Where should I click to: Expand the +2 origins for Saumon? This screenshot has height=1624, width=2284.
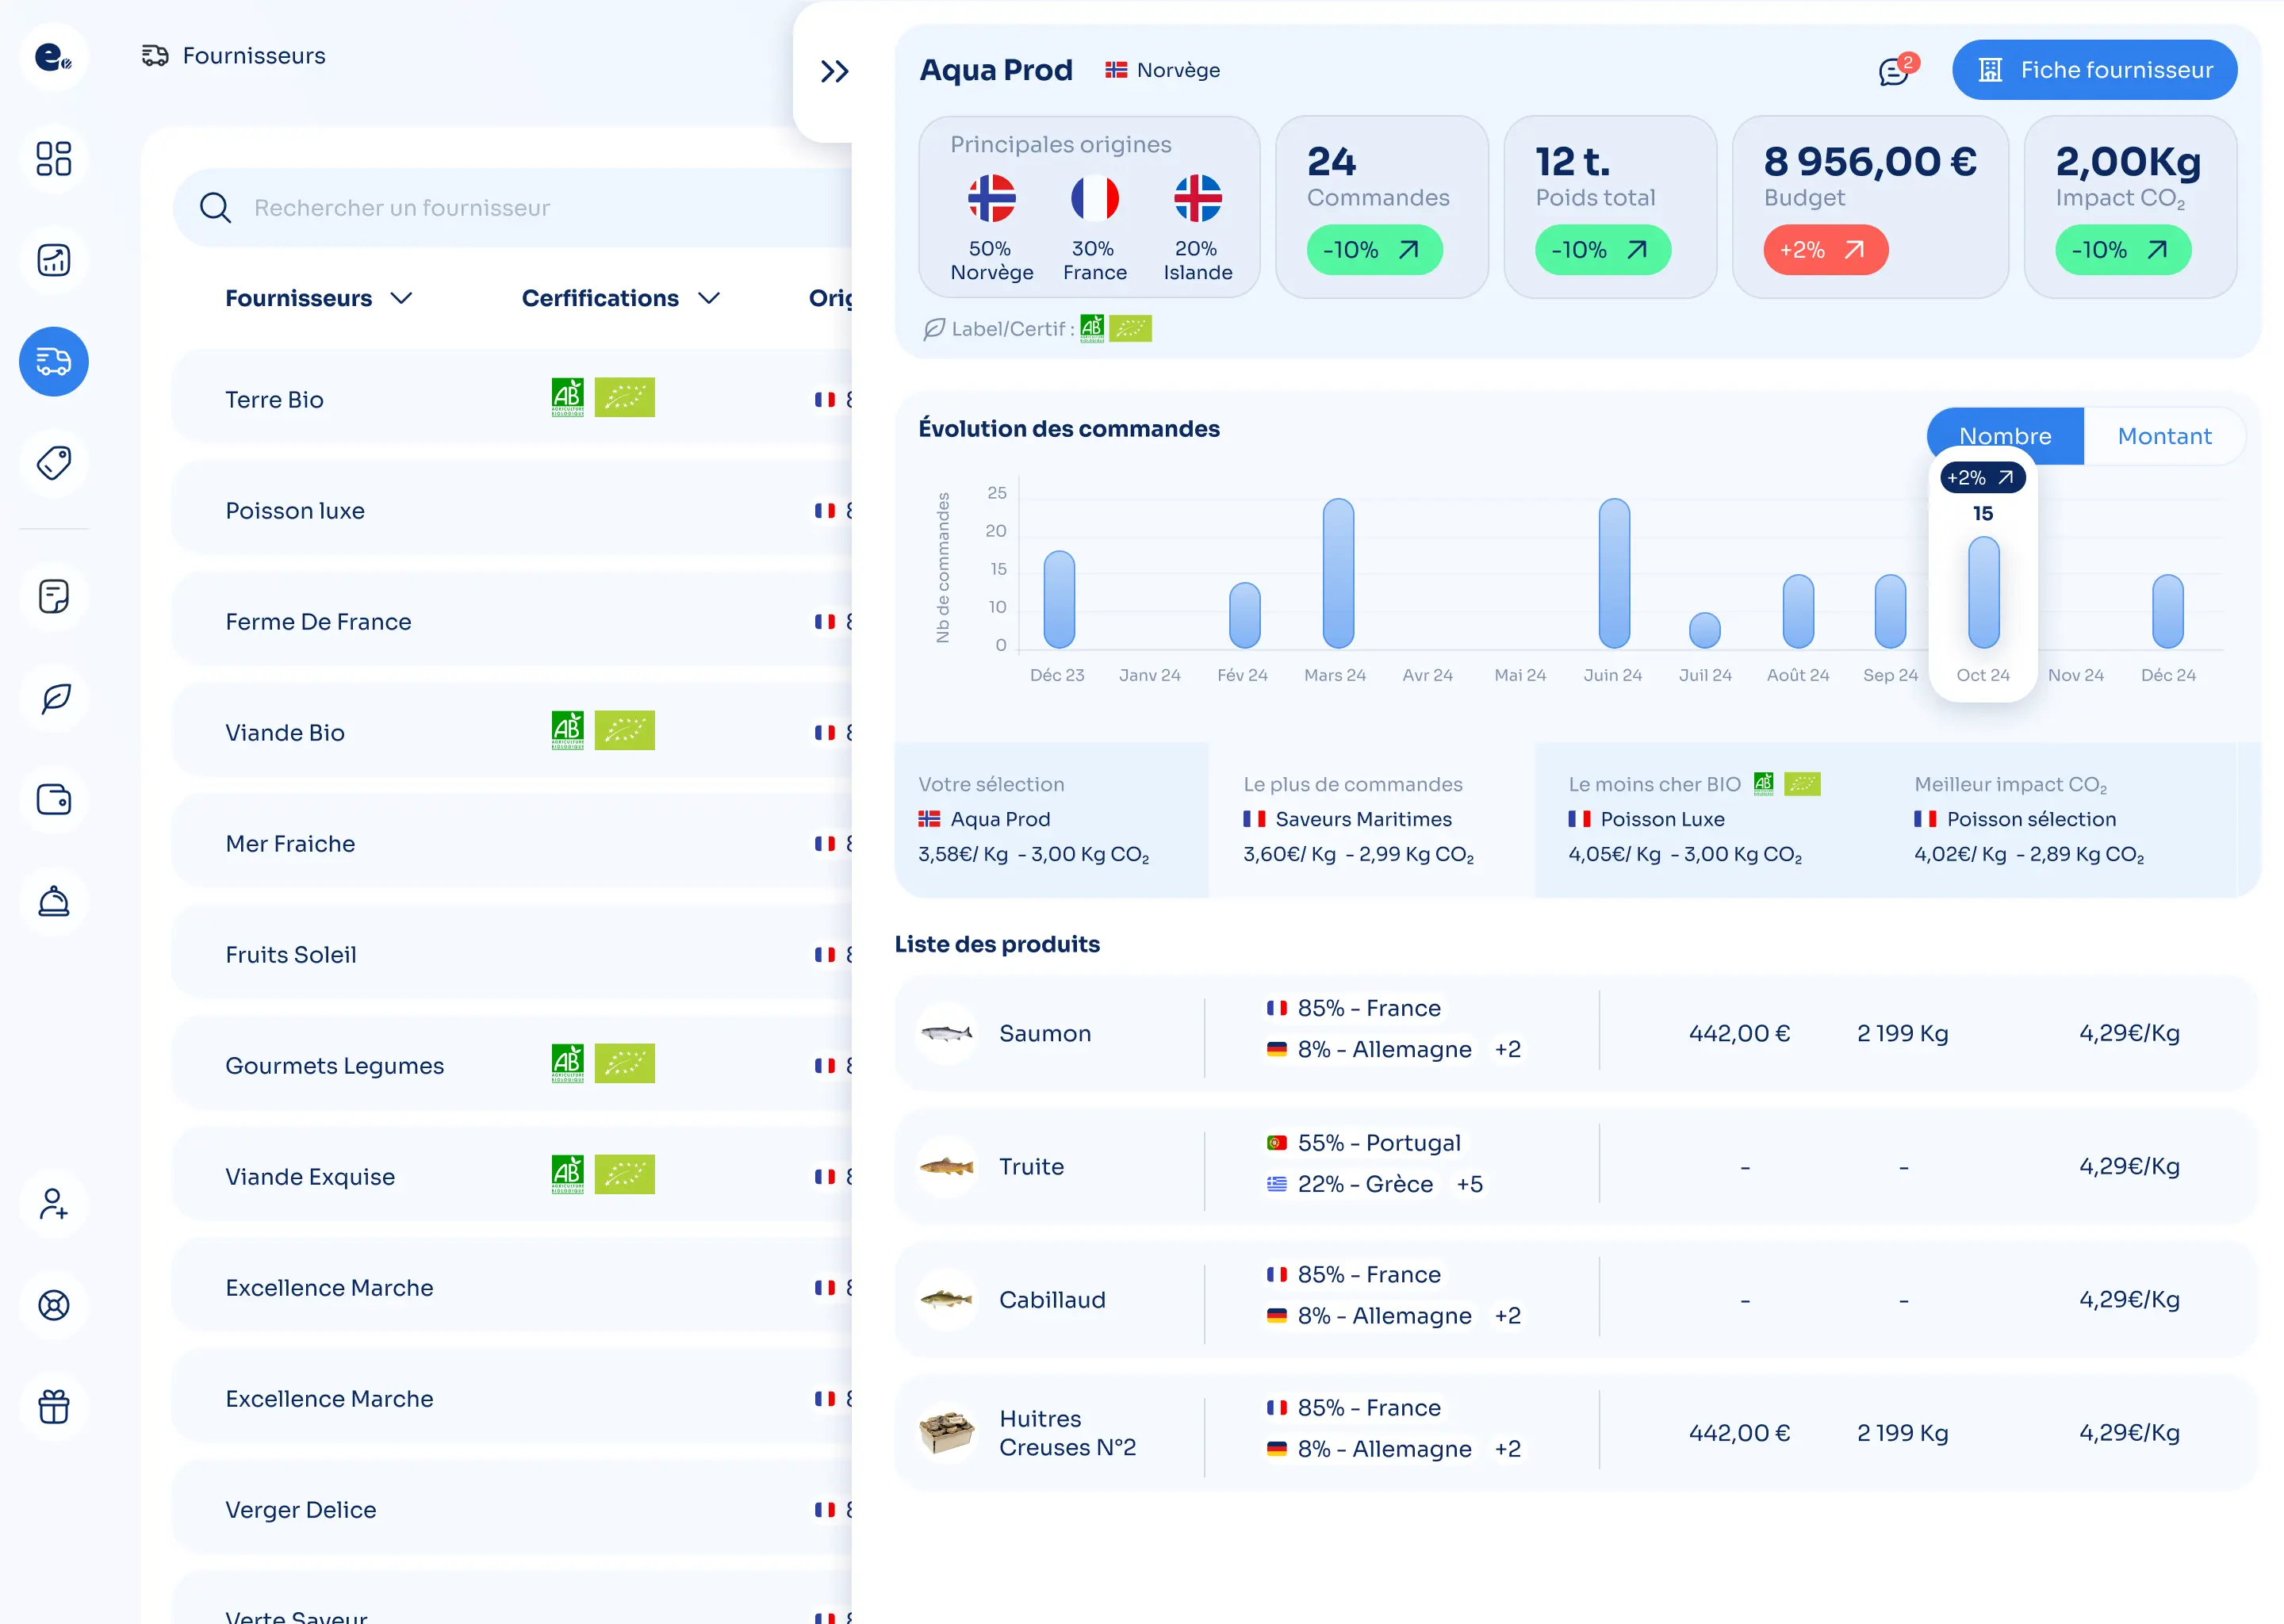pos(1507,1049)
